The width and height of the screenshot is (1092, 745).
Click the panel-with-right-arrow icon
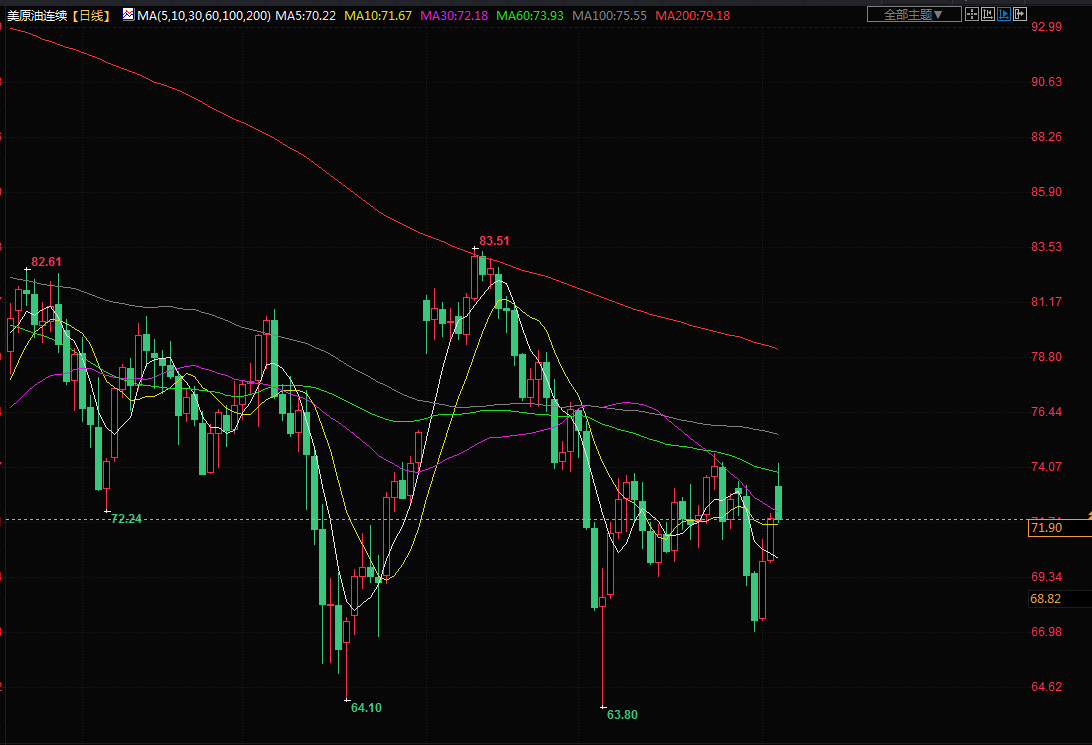1020,14
